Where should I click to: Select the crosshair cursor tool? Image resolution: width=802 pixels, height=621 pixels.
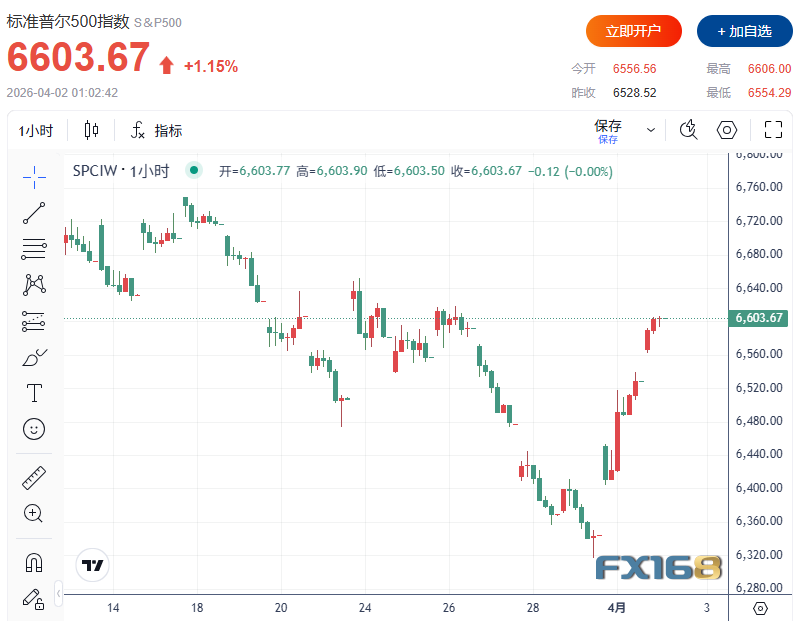click(x=34, y=177)
